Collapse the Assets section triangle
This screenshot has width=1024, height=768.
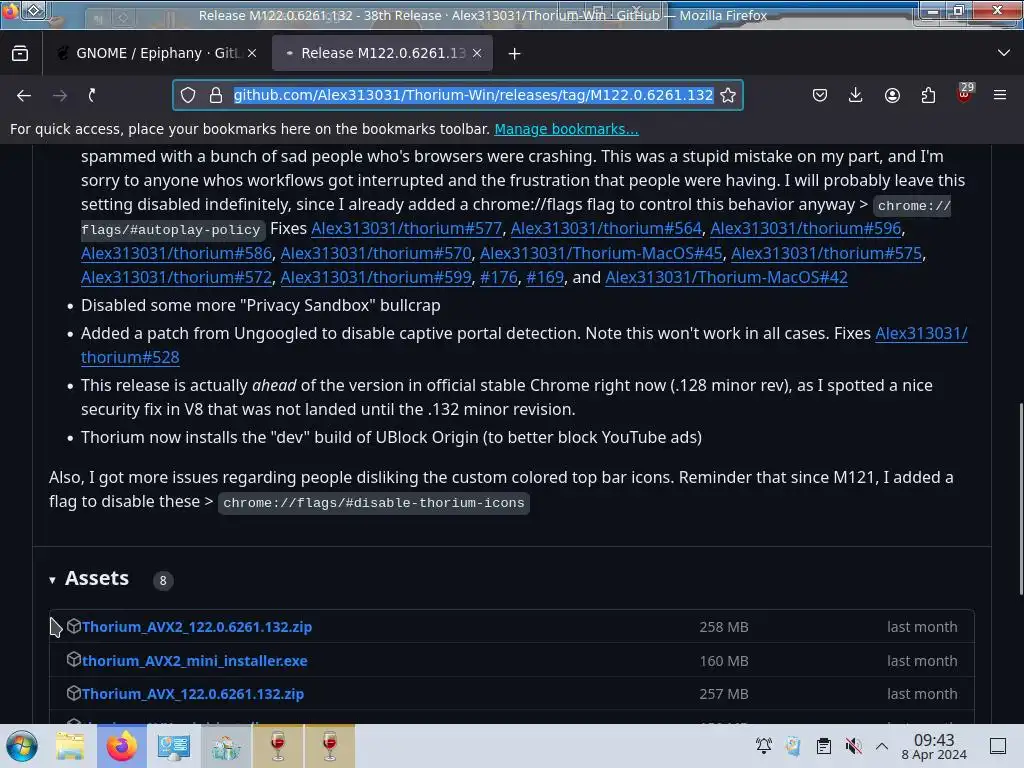click(52, 580)
